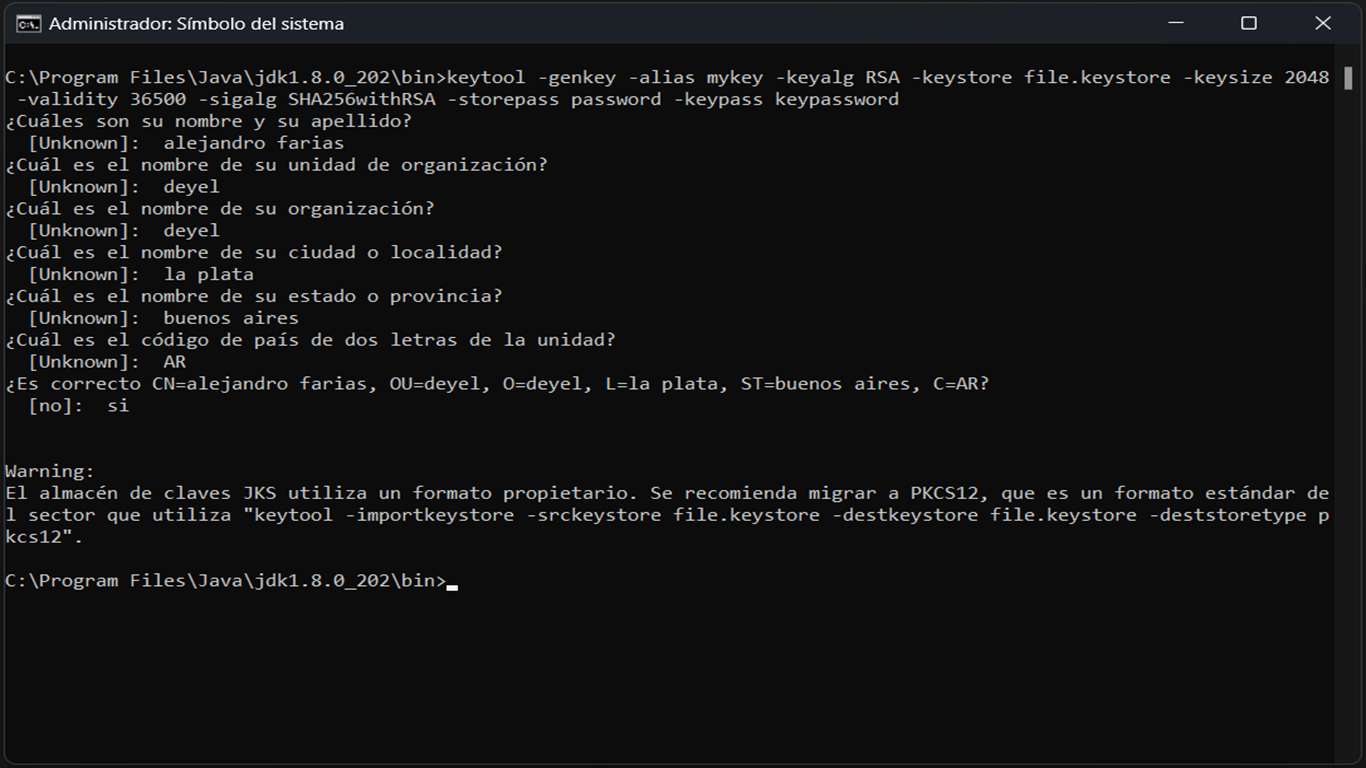Select the blinking cursor at the active prompt
The width and height of the screenshot is (1366, 768).
coord(453,581)
